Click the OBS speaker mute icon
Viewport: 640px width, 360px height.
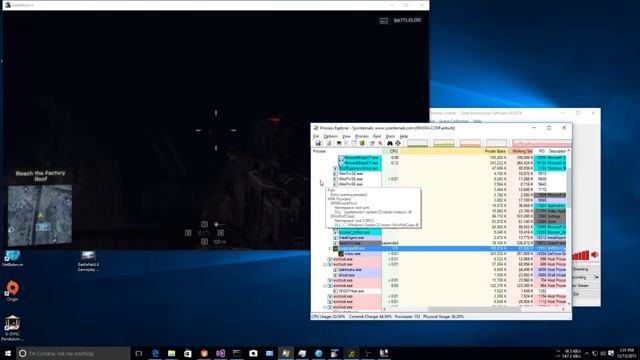pos(595,255)
